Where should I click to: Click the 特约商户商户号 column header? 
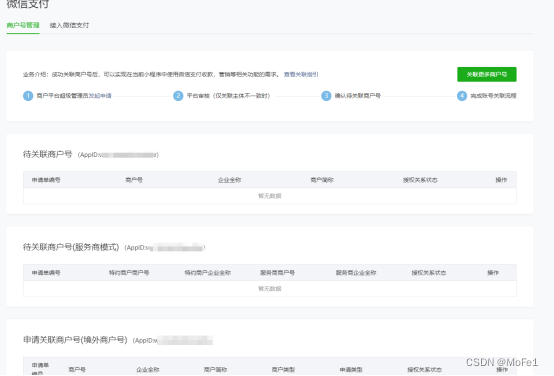129,272
